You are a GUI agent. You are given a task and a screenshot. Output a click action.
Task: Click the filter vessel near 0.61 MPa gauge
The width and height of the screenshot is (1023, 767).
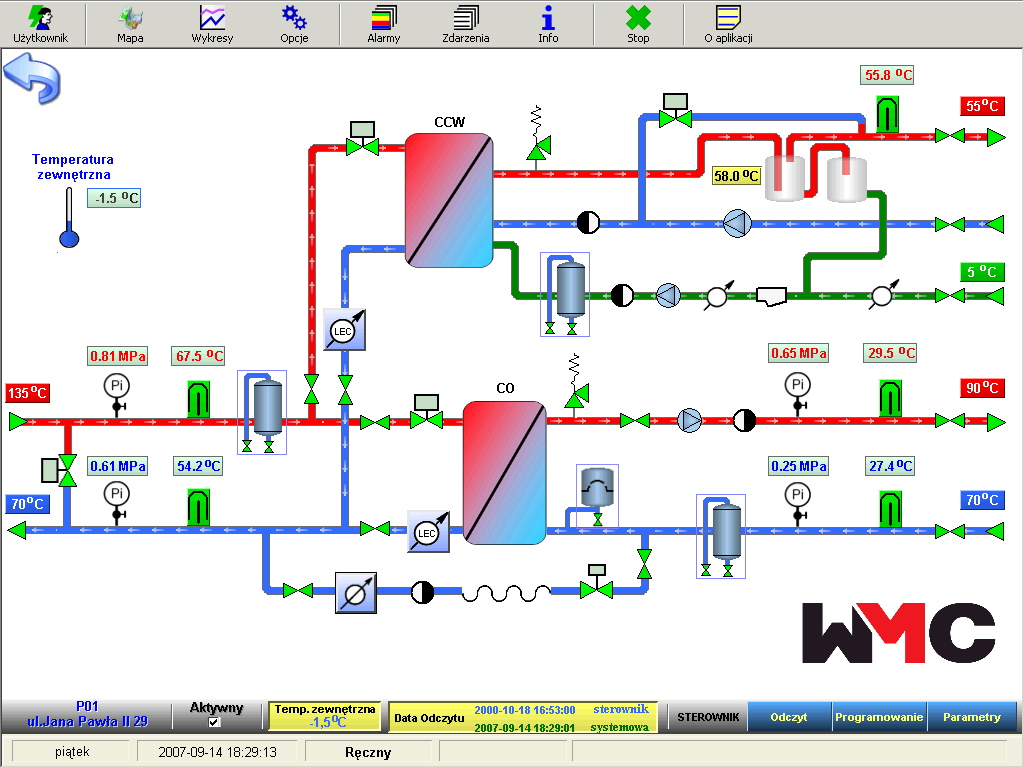[262, 412]
